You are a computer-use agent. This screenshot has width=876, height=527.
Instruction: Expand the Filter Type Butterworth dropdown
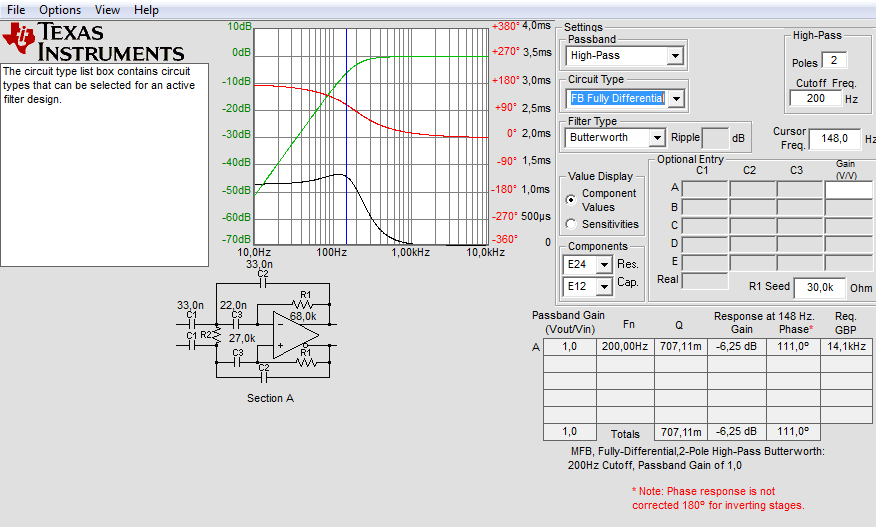coord(658,137)
